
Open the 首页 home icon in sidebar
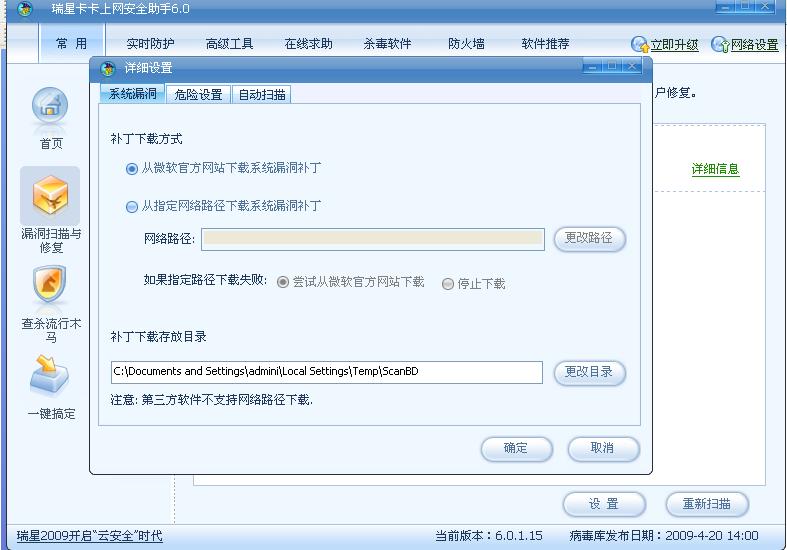pos(50,107)
